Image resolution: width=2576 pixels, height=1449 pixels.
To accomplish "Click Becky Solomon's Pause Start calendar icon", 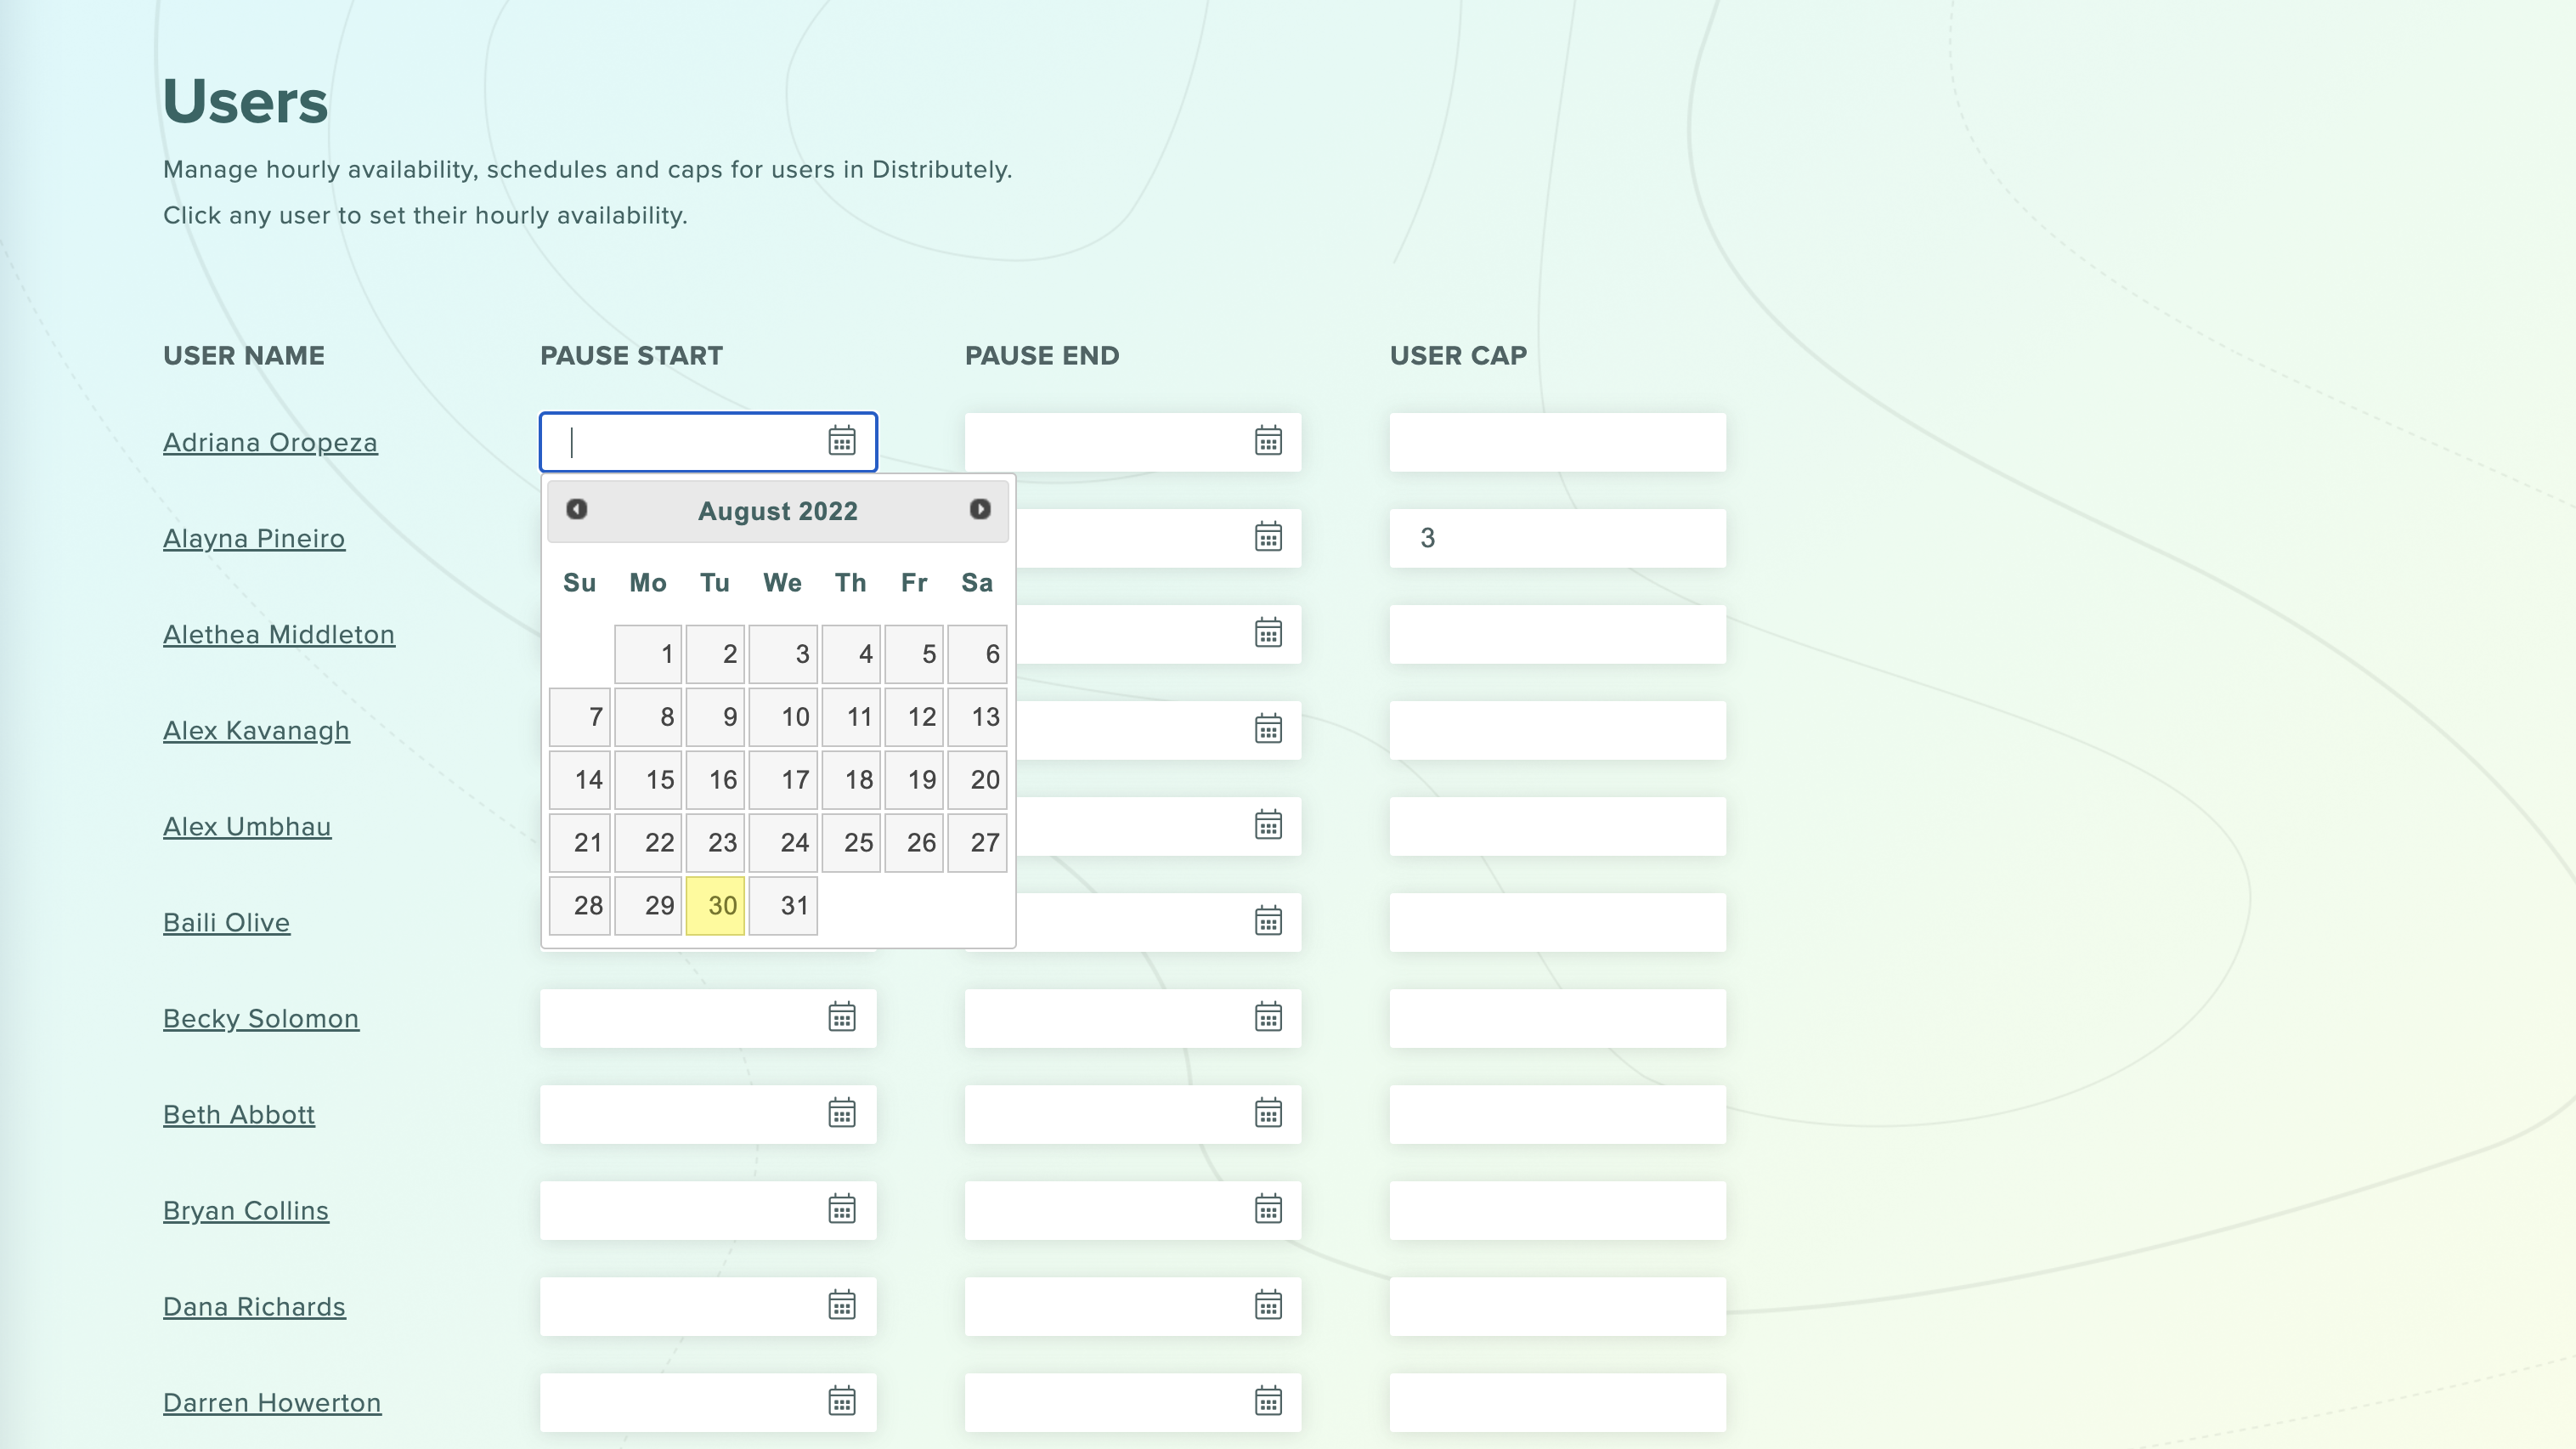I will pos(841,1017).
